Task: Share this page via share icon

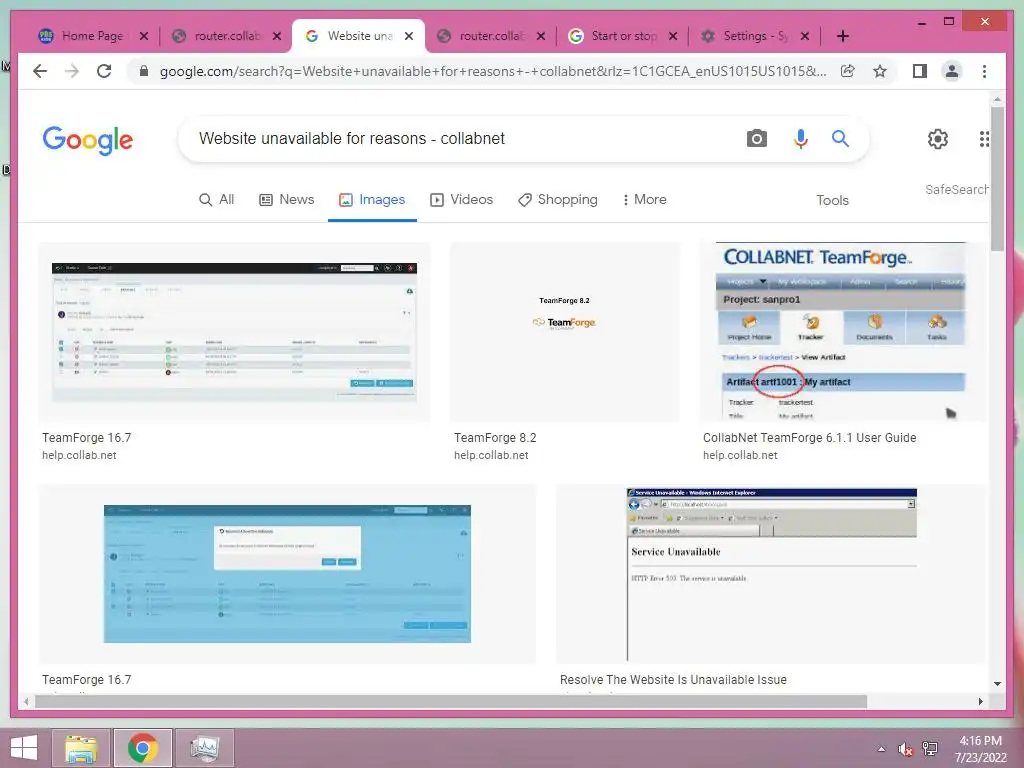Action: click(x=848, y=71)
